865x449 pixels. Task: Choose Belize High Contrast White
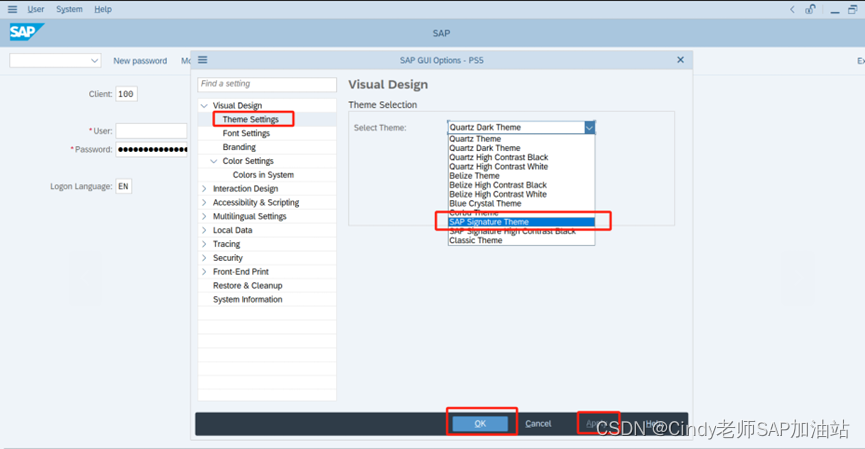[x=521, y=194]
